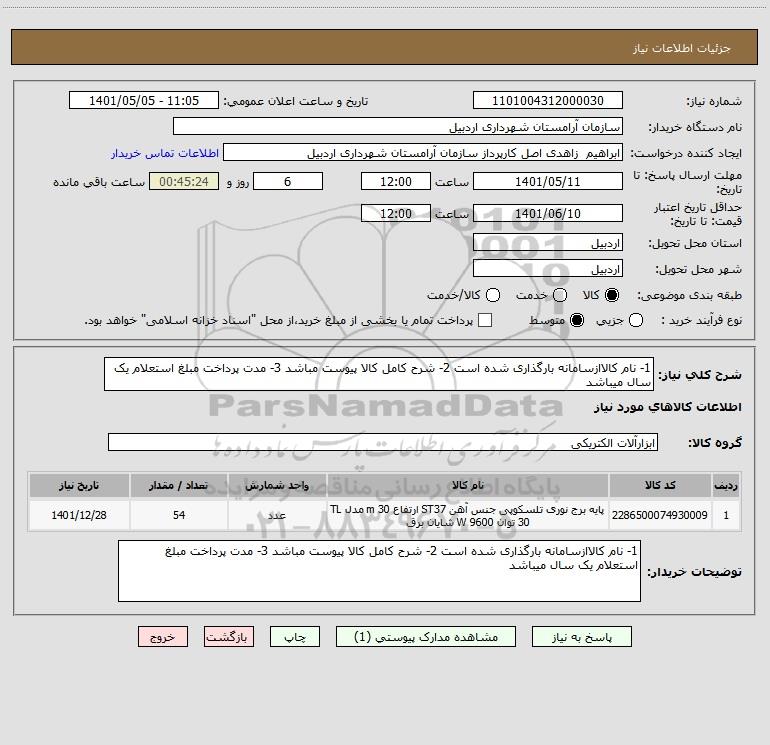770x745 pixels.
Task: Click product code 2286500074930009 cell
Action: [660, 515]
